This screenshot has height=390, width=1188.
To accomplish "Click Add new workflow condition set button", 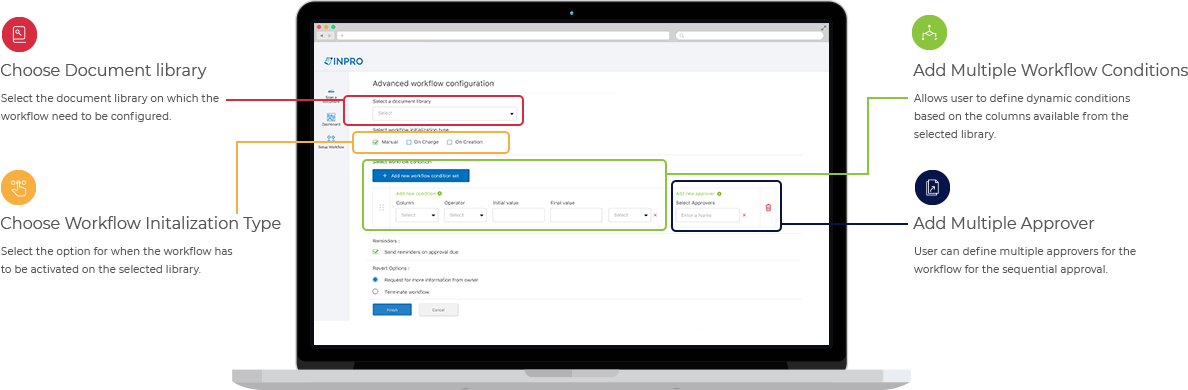I will pyautogui.click(x=421, y=176).
